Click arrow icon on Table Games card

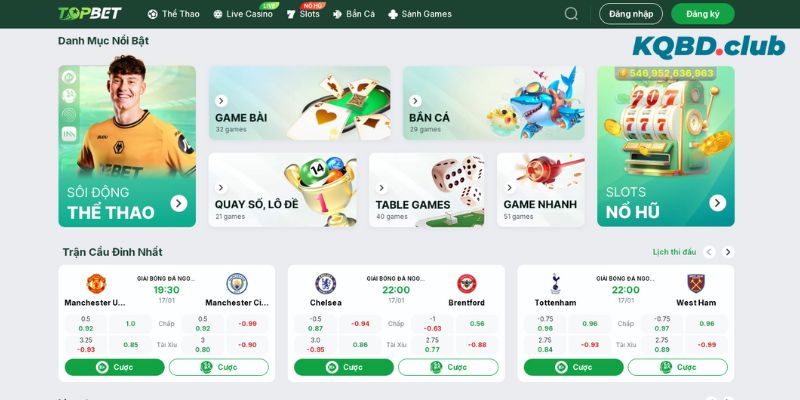[382, 188]
